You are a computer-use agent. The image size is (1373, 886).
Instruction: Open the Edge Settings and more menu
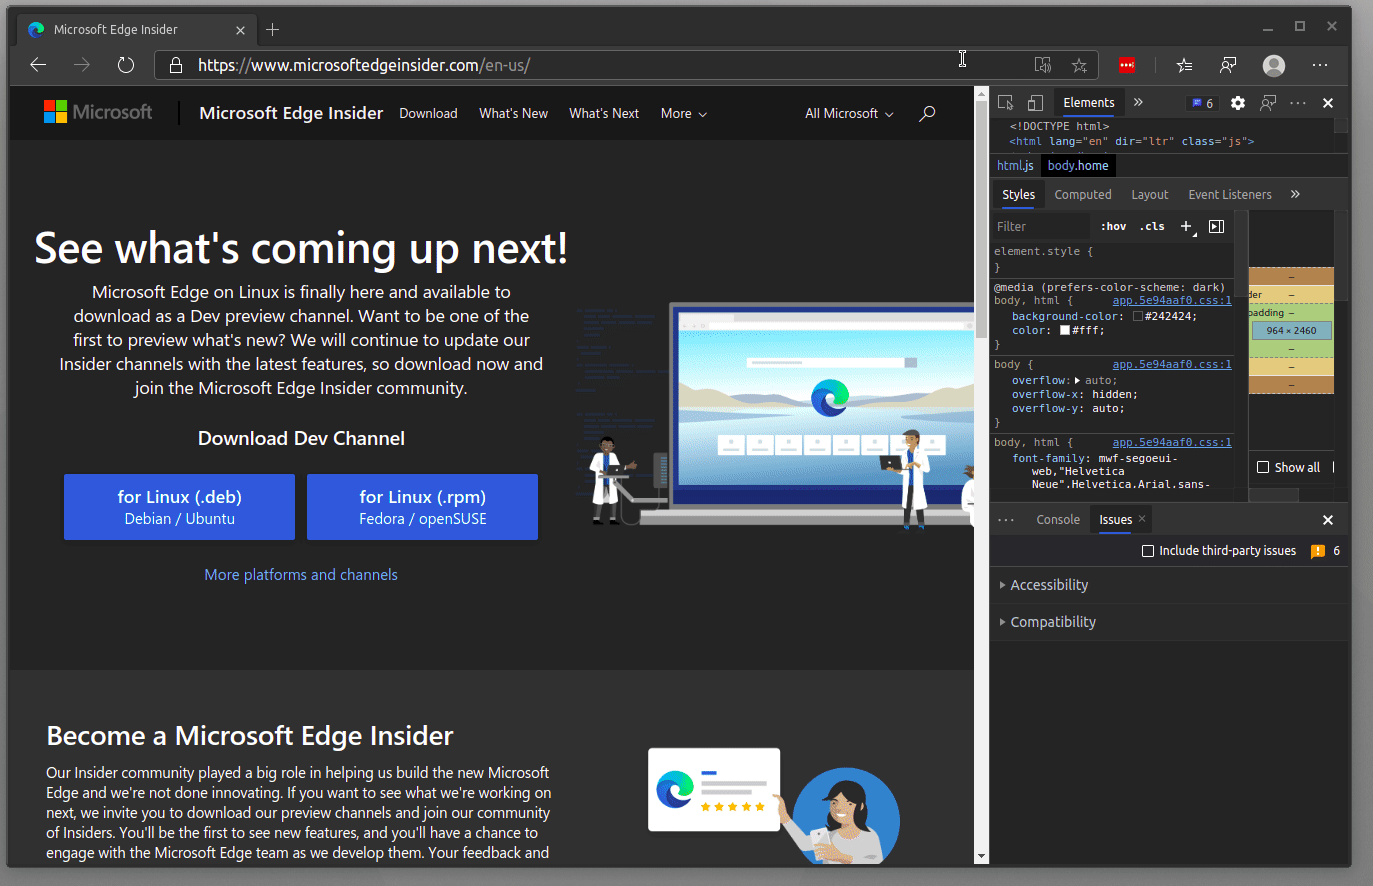1320,65
